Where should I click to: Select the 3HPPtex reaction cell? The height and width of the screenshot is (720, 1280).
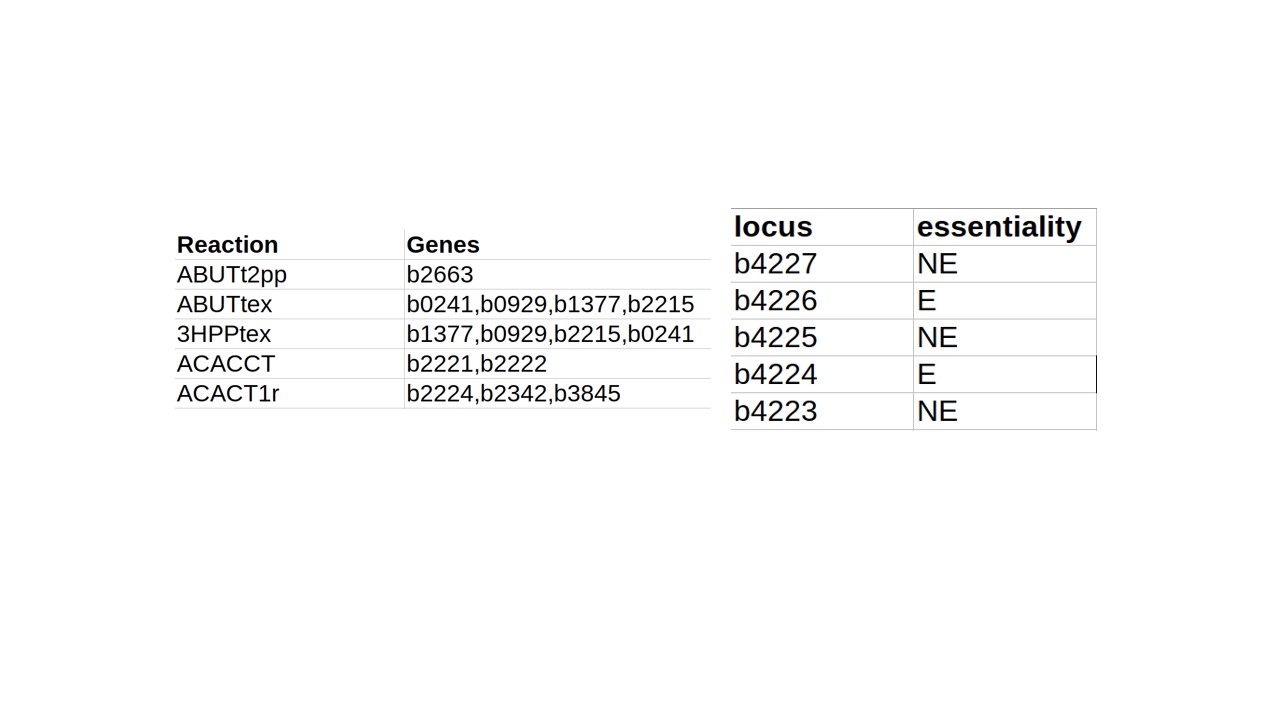point(224,334)
